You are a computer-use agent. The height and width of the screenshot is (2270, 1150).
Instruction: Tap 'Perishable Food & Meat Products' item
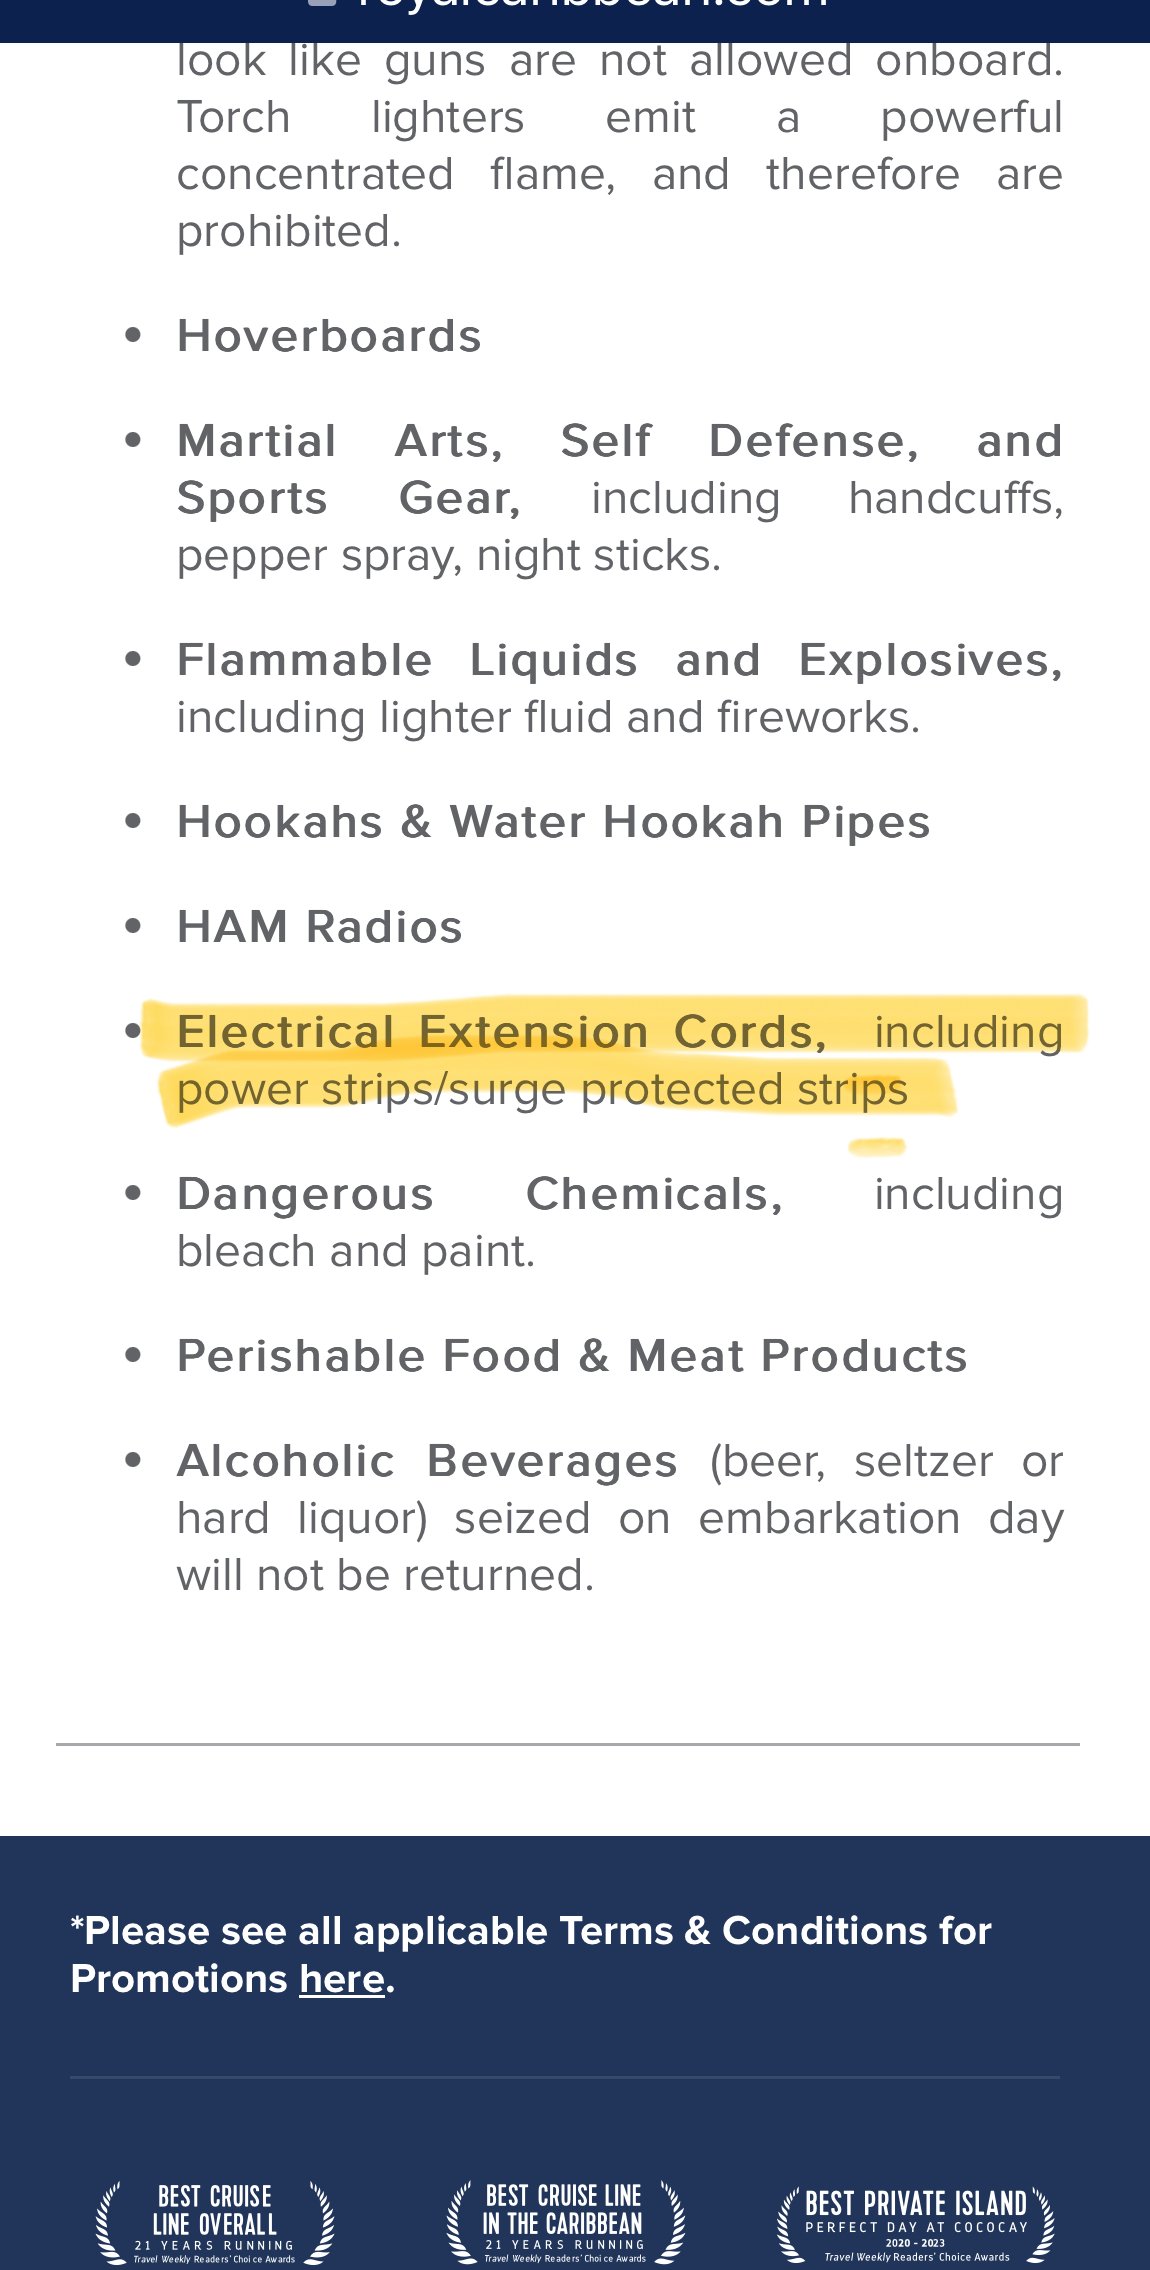[572, 1356]
